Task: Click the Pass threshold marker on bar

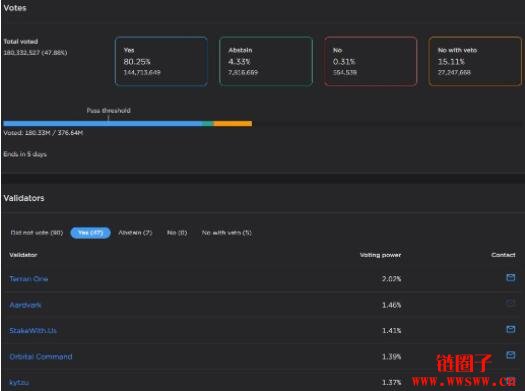Action: [x=108, y=119]
